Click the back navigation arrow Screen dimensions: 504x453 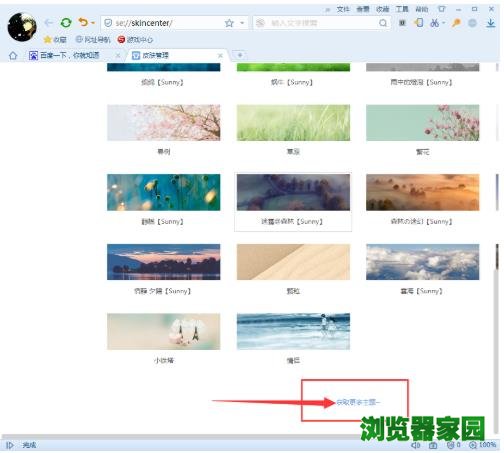point(49,23)
